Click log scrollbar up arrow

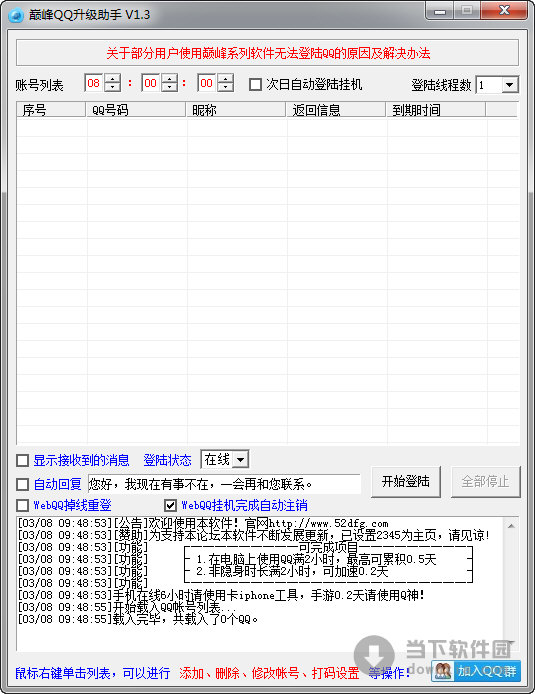pos(511,525)
